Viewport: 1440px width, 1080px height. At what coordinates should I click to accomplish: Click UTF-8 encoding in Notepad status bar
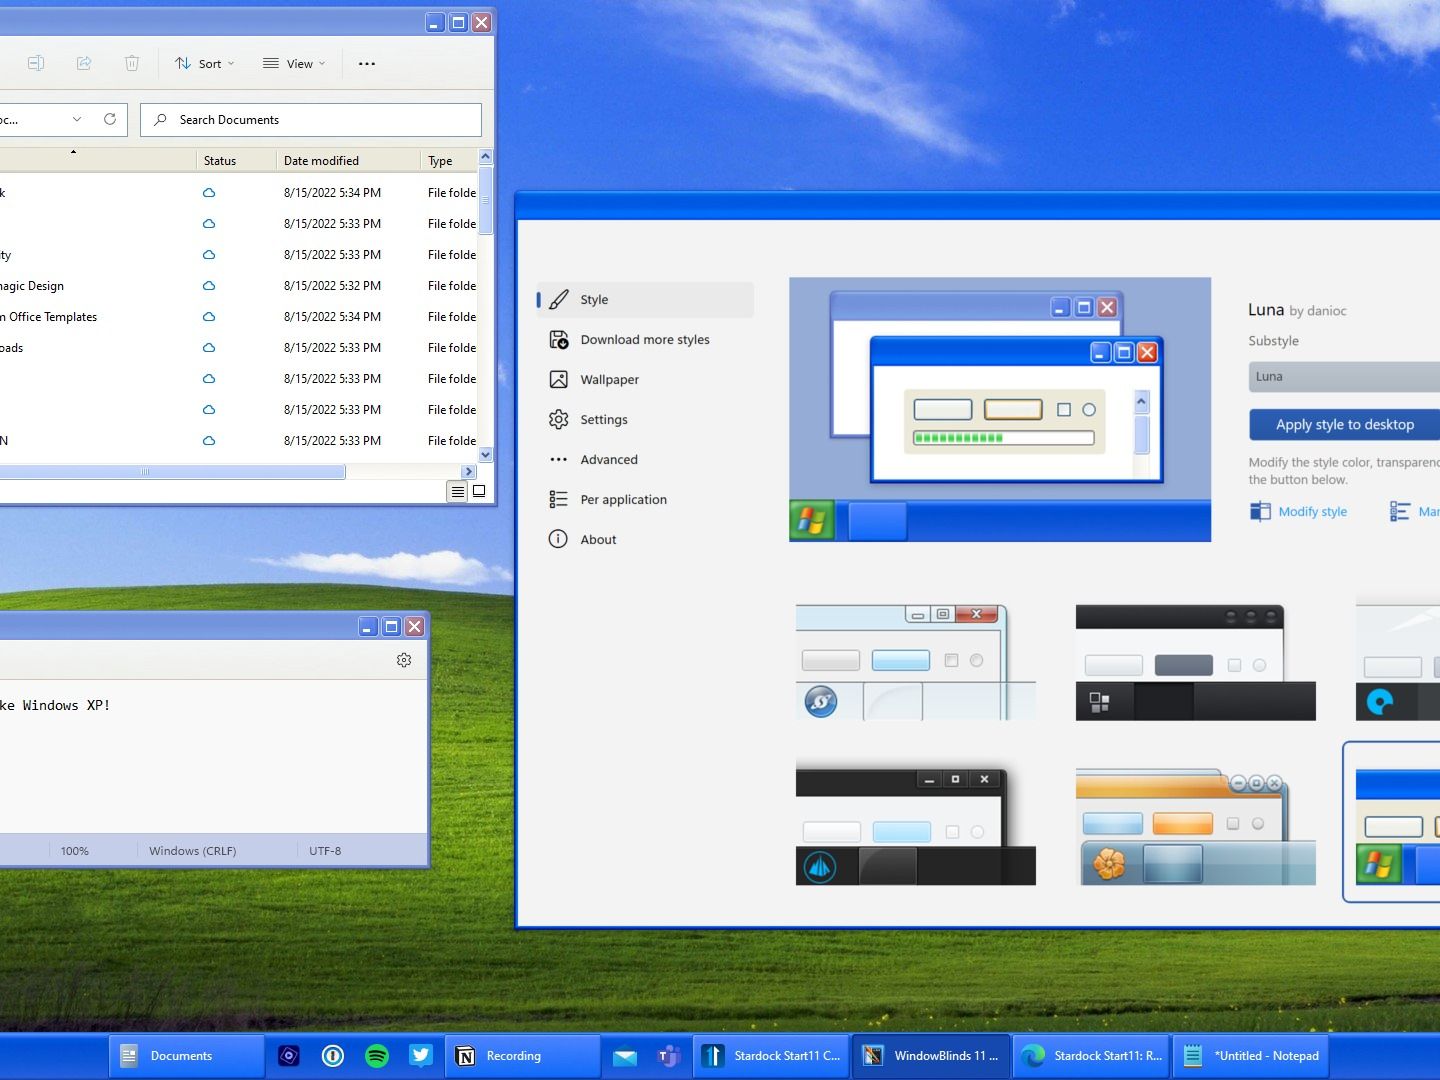tap(325, 851)
